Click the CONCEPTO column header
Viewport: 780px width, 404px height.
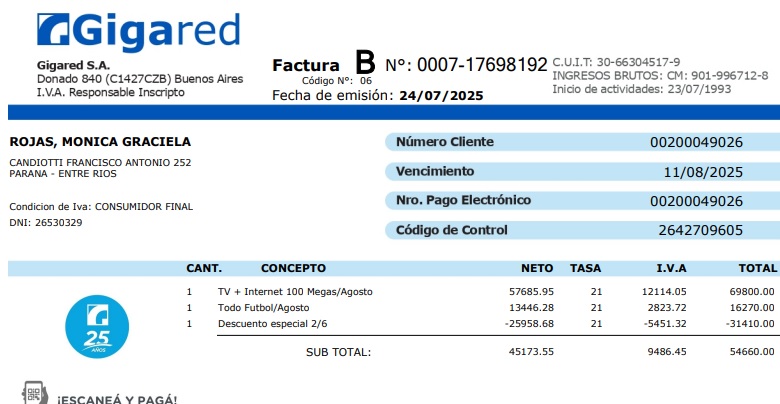point(293,268)
